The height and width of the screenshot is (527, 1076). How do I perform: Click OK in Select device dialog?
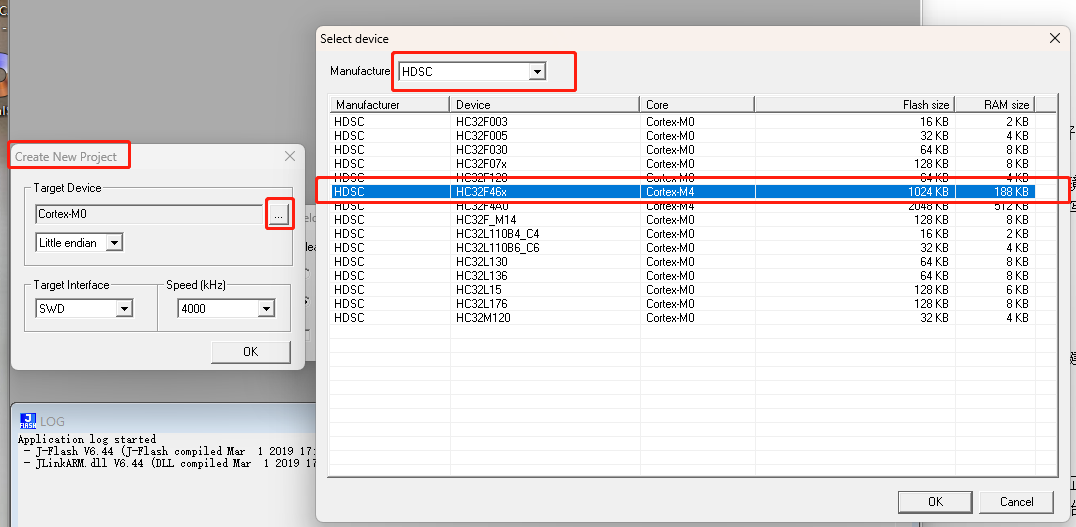coord(935,502)
